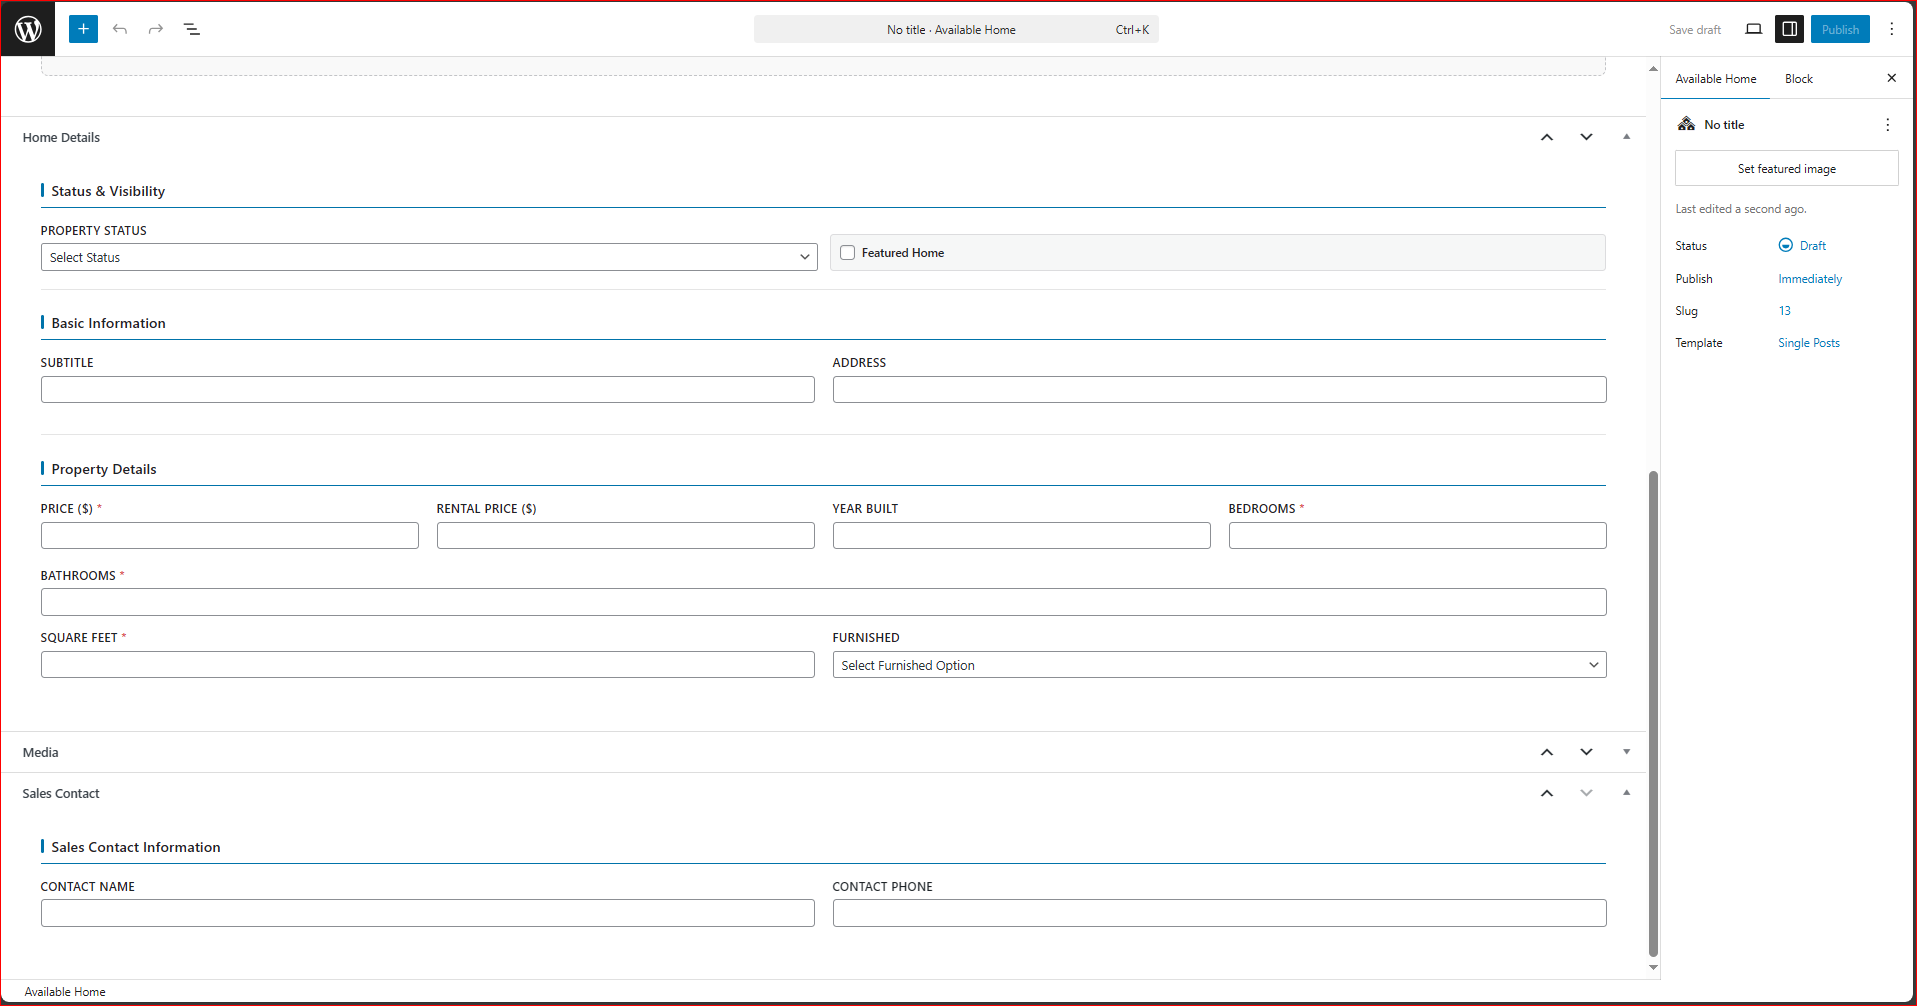
Task: Move Sales Contact panel up
Action: [1547, 793]
